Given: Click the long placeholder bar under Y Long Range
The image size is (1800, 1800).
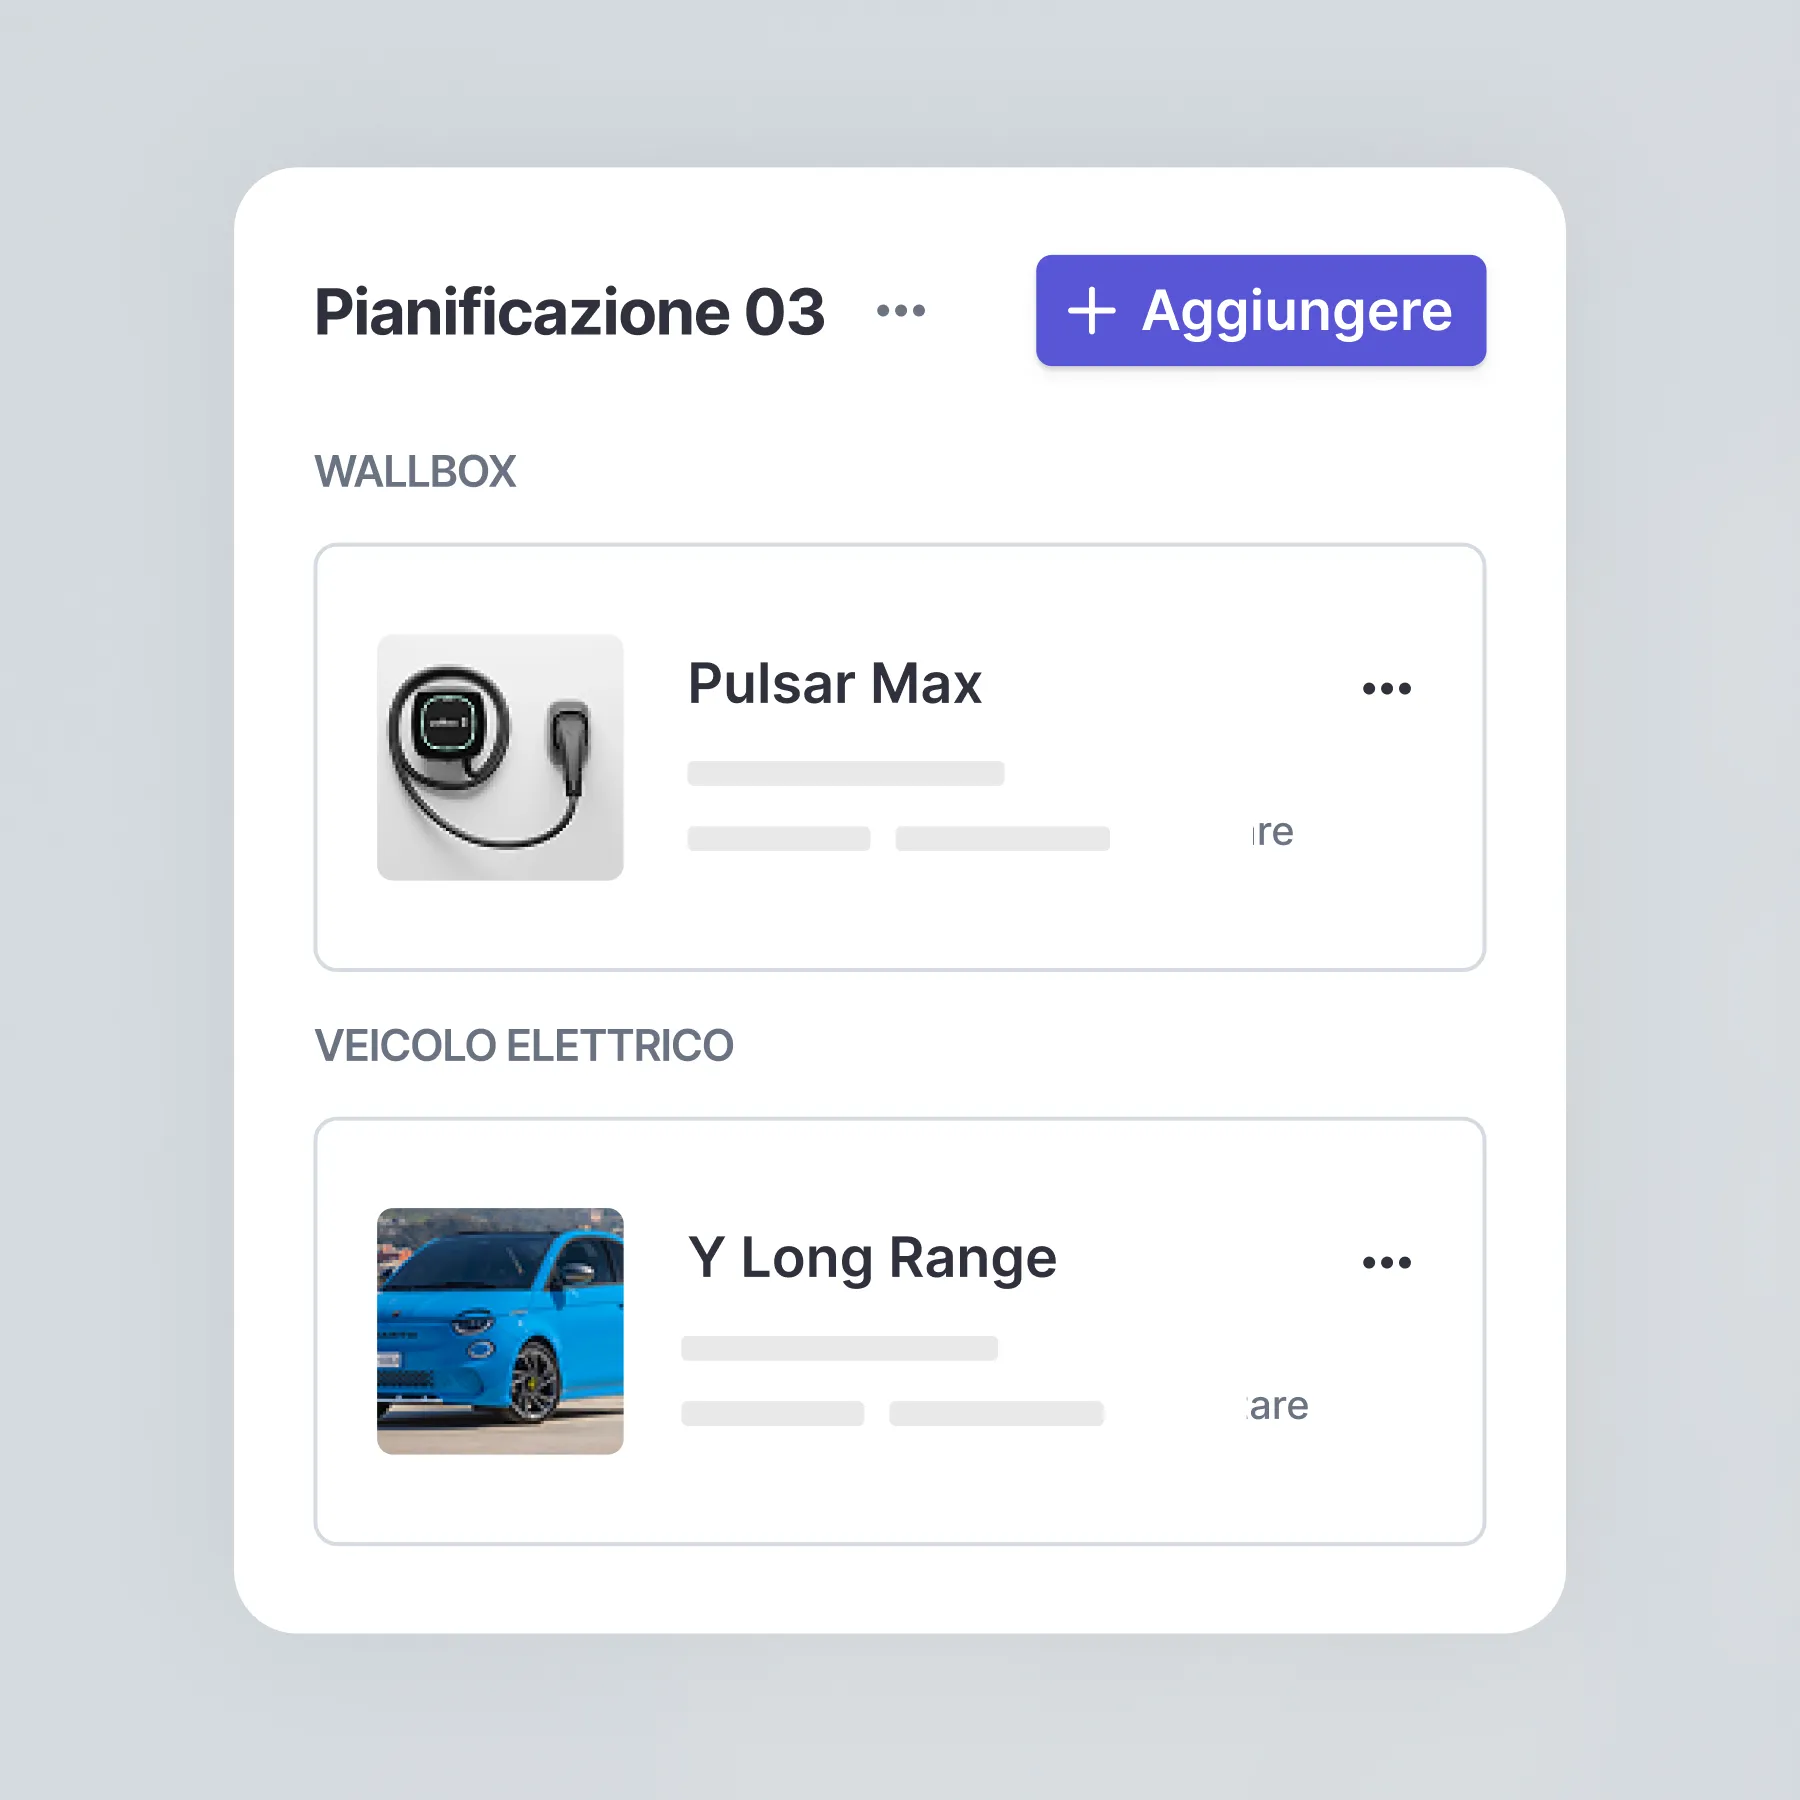Looking at the screenshot, I should [x=840, y=1348].
